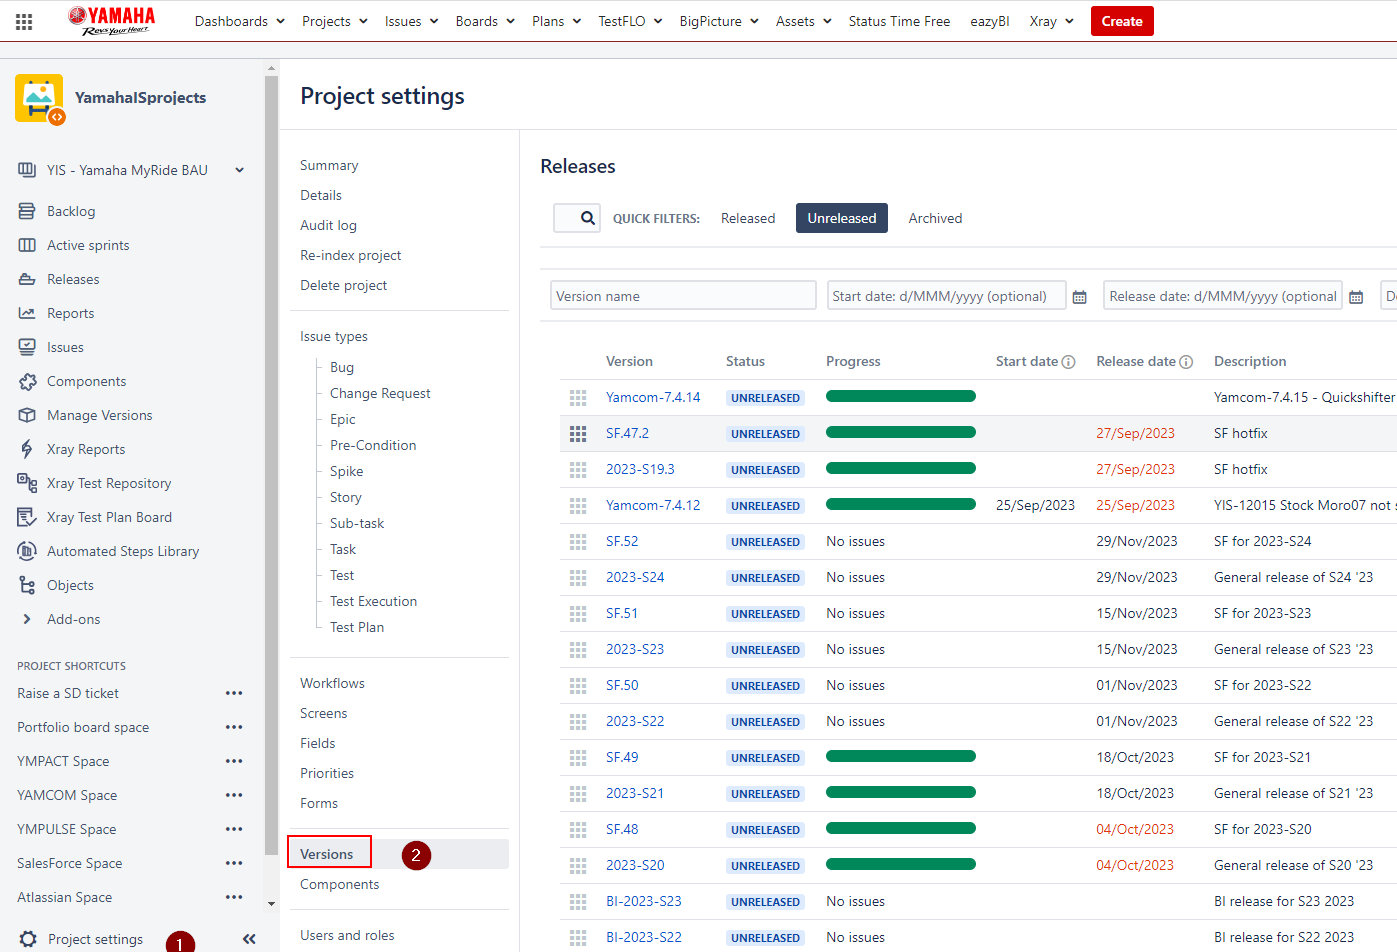
Task: Open the Assets dropdown menu
Action: 804,21
